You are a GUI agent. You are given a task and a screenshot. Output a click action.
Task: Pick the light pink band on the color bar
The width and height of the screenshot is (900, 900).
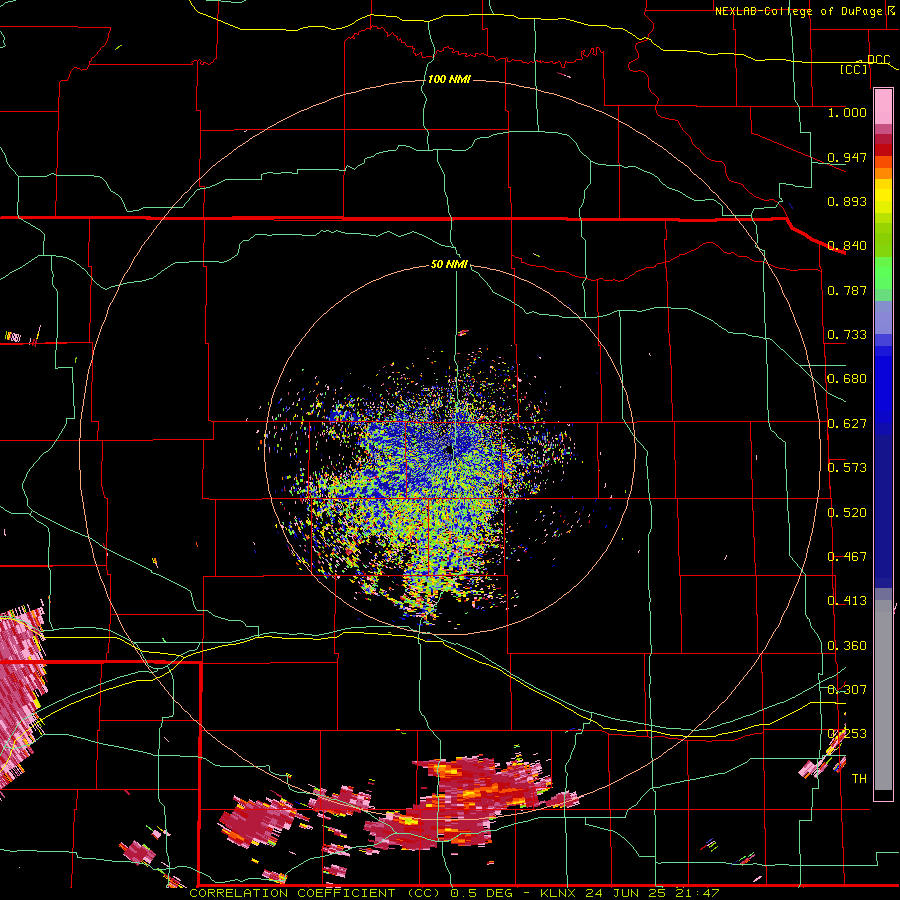coord(883,106)
